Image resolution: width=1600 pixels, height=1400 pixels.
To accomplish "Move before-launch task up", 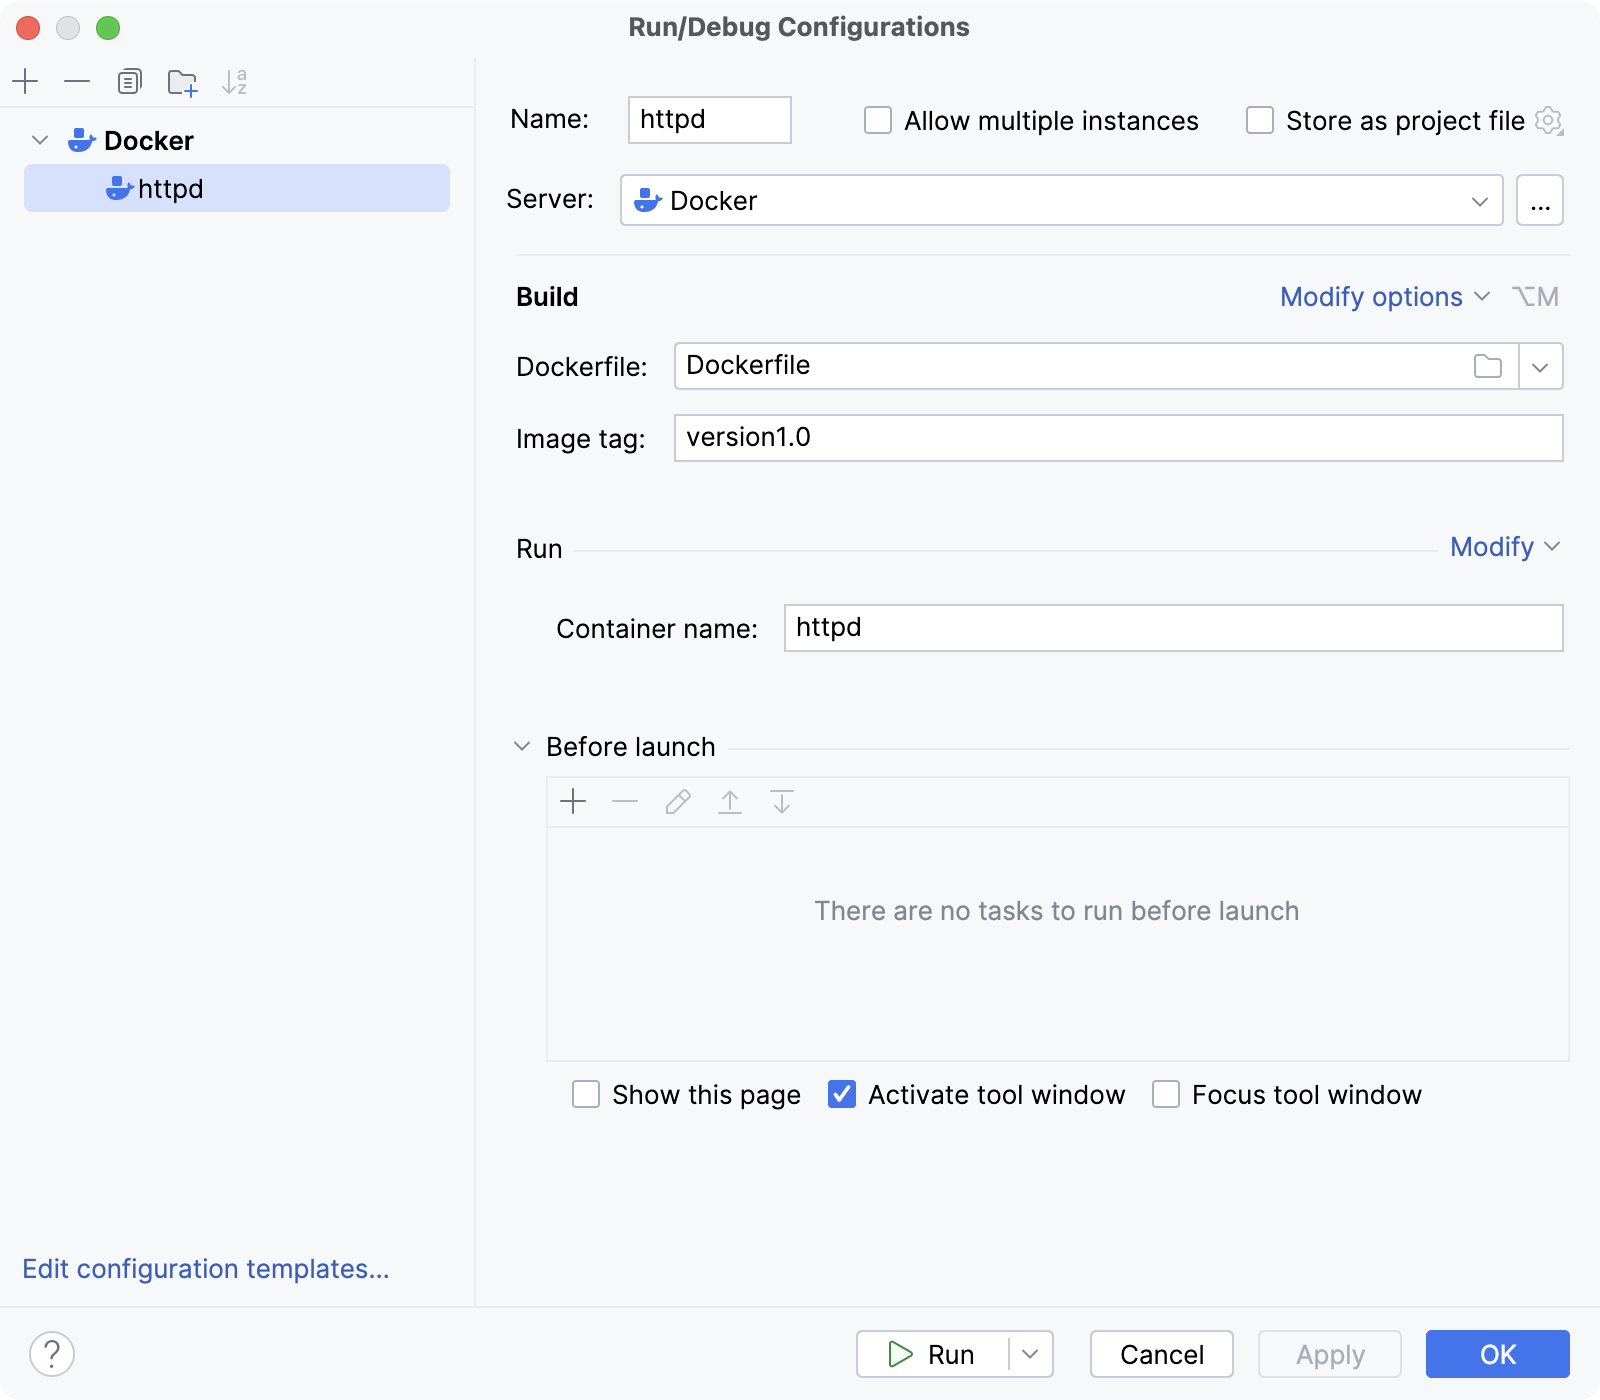I will pyautogui.click(x=730, y=801).
